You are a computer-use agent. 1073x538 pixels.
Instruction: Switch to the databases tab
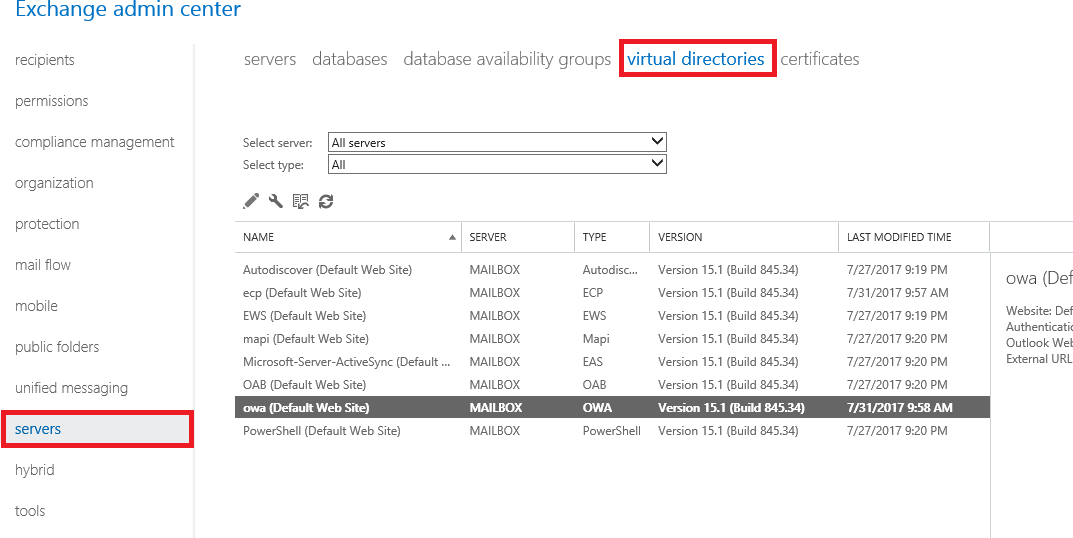pyautogui.click(x=350, y=59)
